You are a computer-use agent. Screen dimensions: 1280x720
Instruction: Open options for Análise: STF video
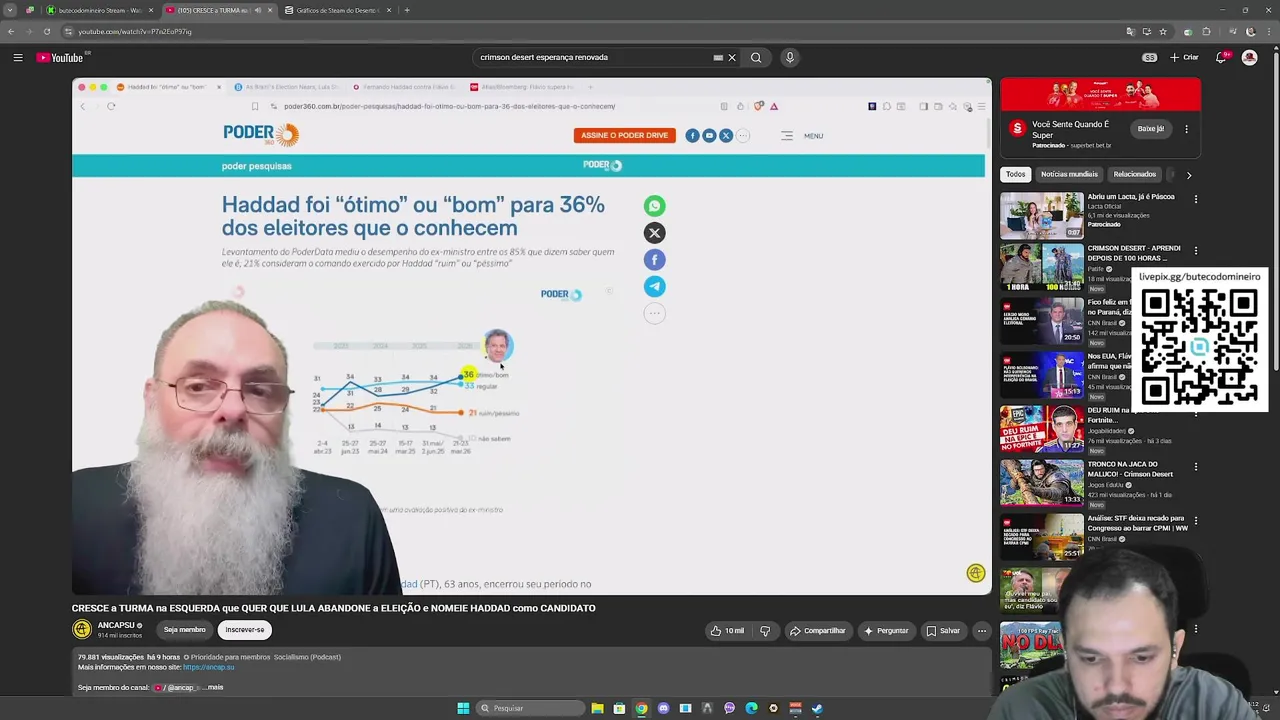[1195, 521]
